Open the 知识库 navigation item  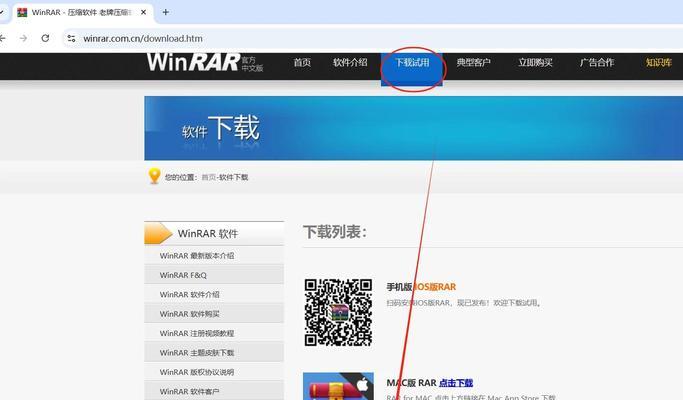coord(659,62)
